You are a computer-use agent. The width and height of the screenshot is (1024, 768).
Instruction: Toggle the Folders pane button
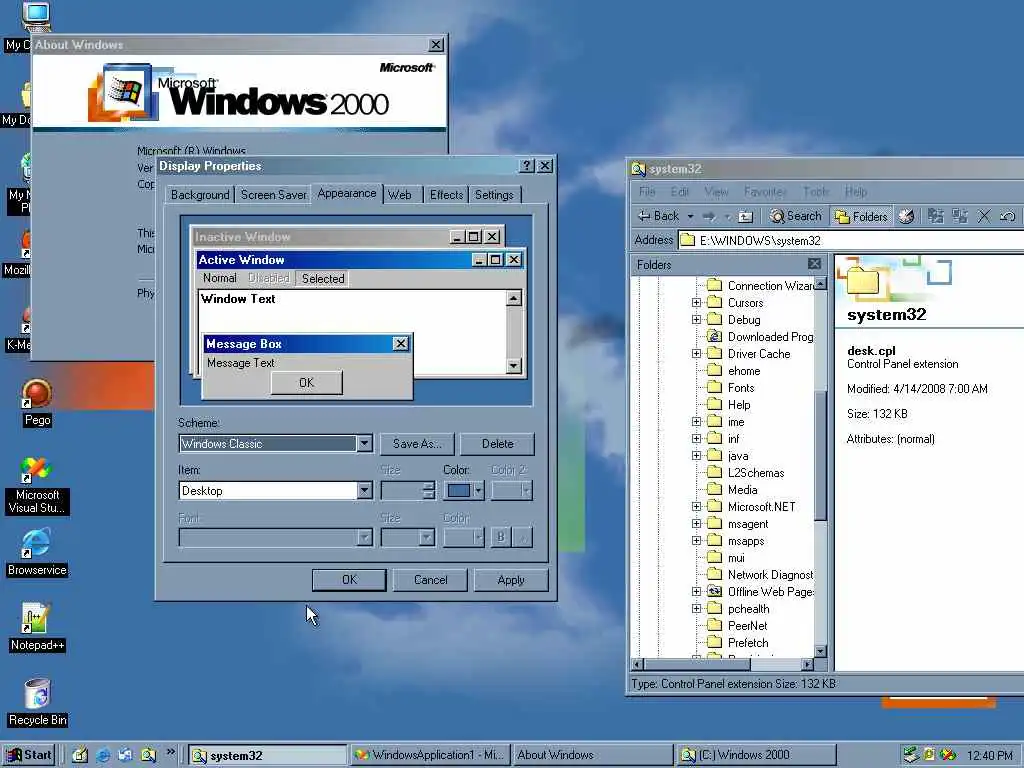point(861,216)
